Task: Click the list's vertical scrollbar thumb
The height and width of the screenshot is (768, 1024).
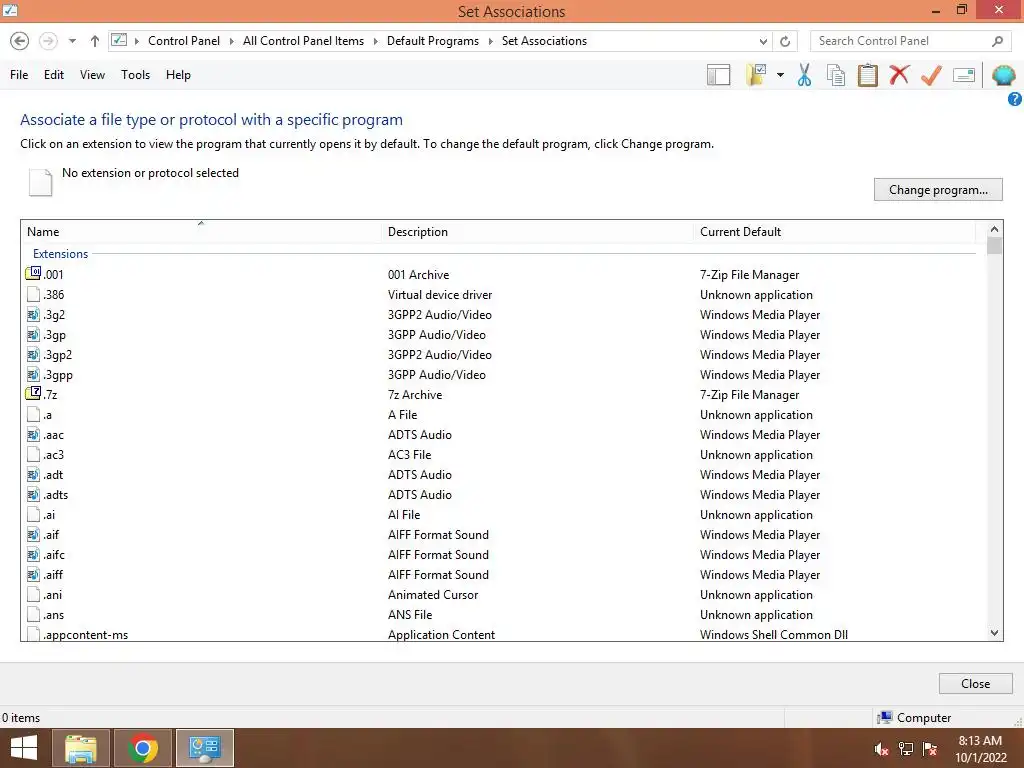Action: (x=994, y=246)
